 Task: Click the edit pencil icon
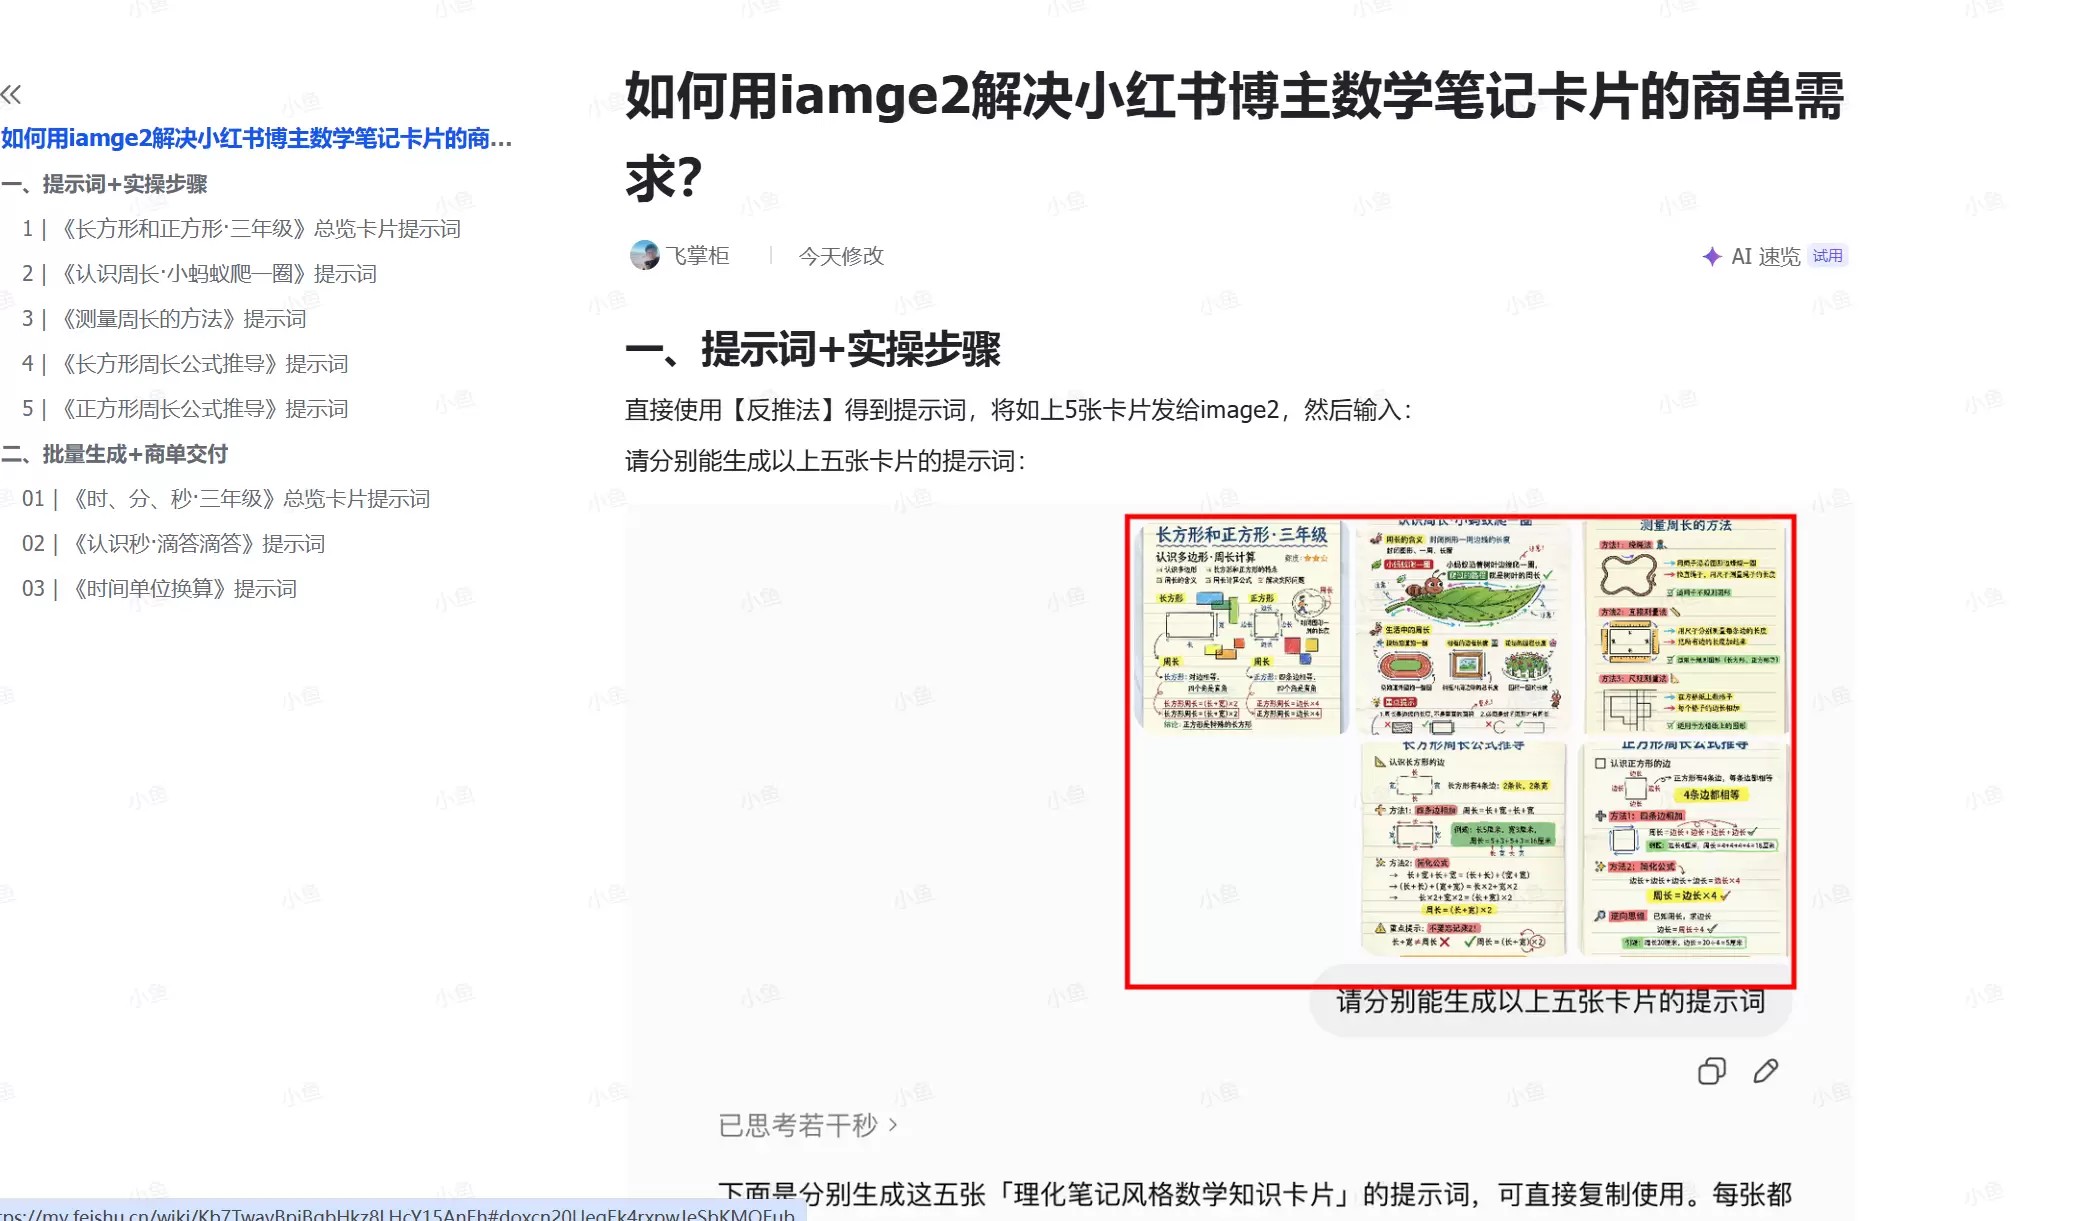(x=1766, y=1071)
